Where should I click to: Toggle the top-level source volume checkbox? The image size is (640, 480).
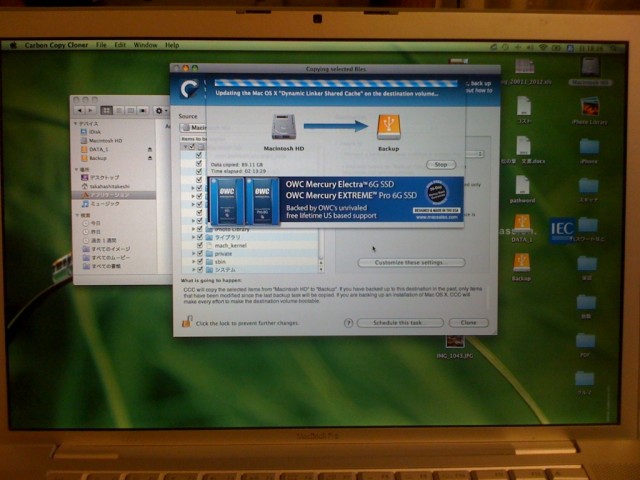pyautogui.click(x=192, y=146)
